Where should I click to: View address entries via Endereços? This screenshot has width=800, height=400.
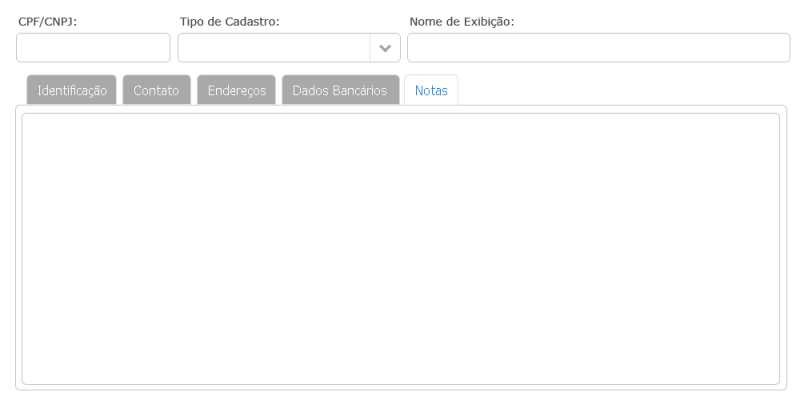(236, 90)
